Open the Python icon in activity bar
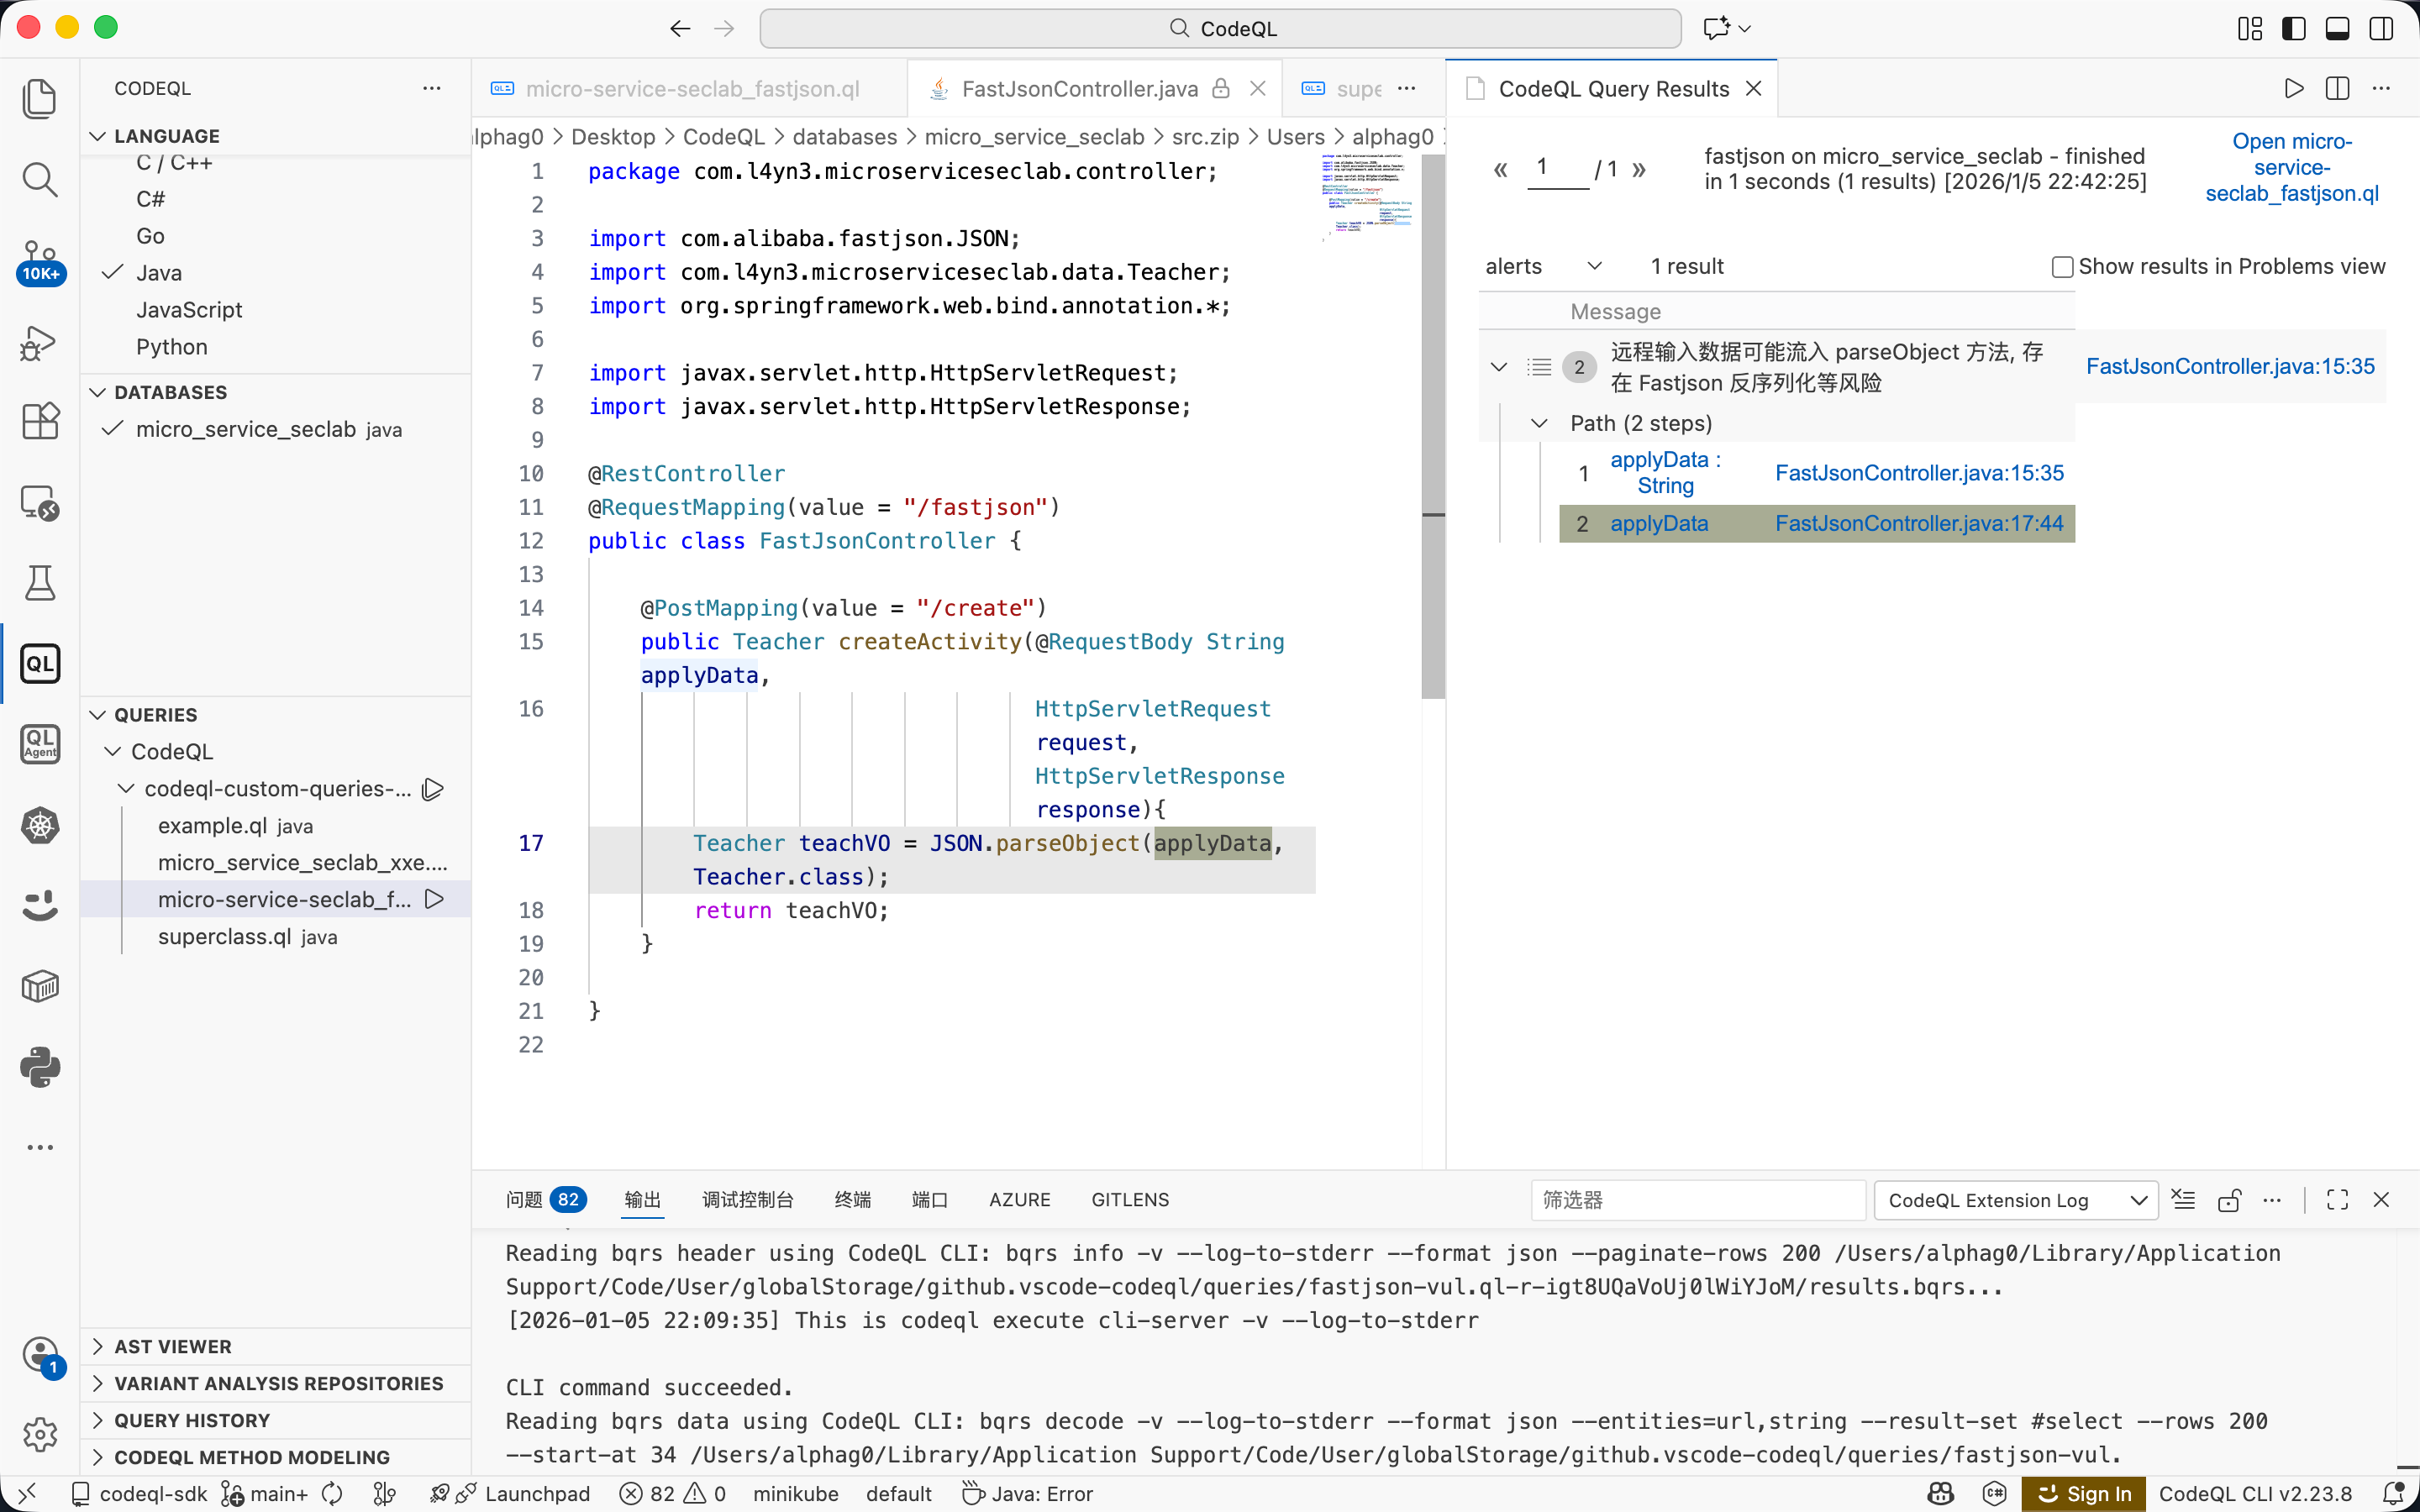2420x1512 pixels. pos(40,1067)
